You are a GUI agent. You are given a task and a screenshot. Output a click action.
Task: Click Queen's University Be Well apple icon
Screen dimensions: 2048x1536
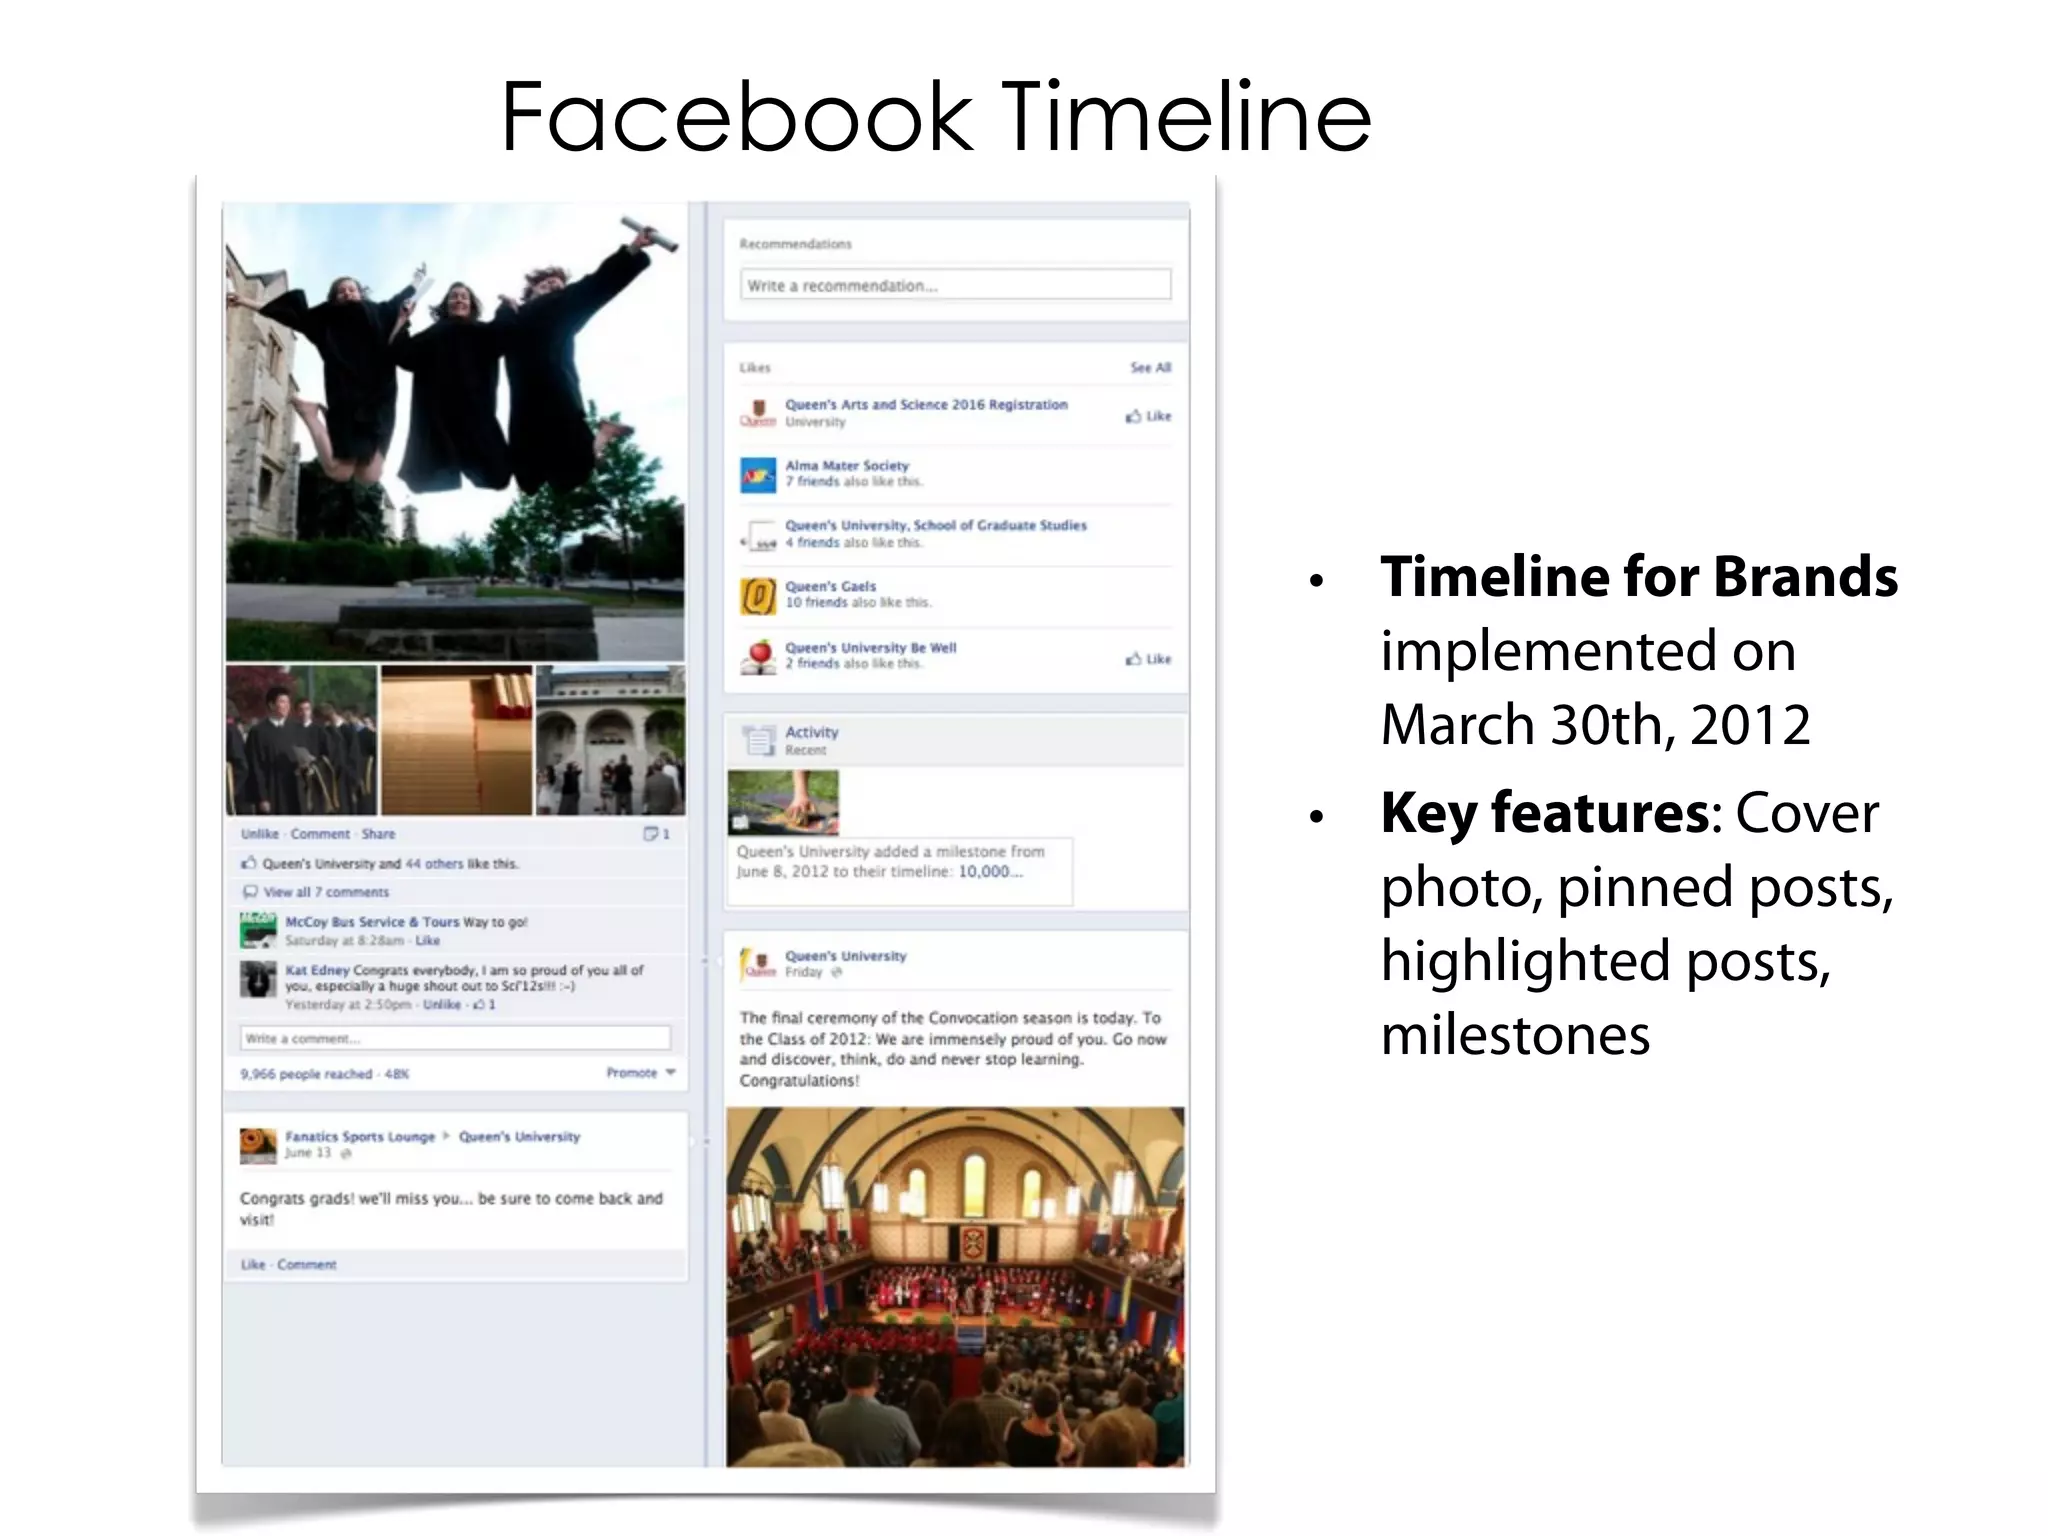[759, 656]
